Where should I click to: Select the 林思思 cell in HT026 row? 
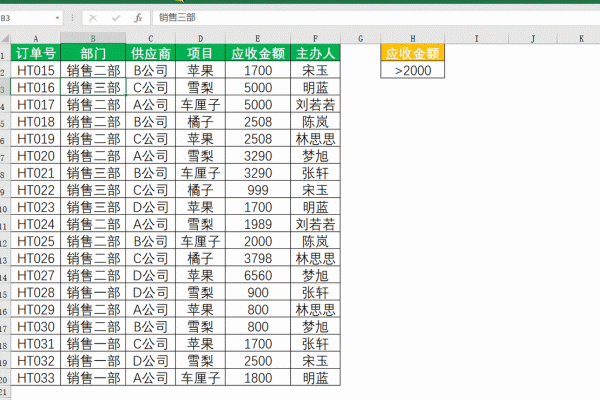click(x=315, y=258)
